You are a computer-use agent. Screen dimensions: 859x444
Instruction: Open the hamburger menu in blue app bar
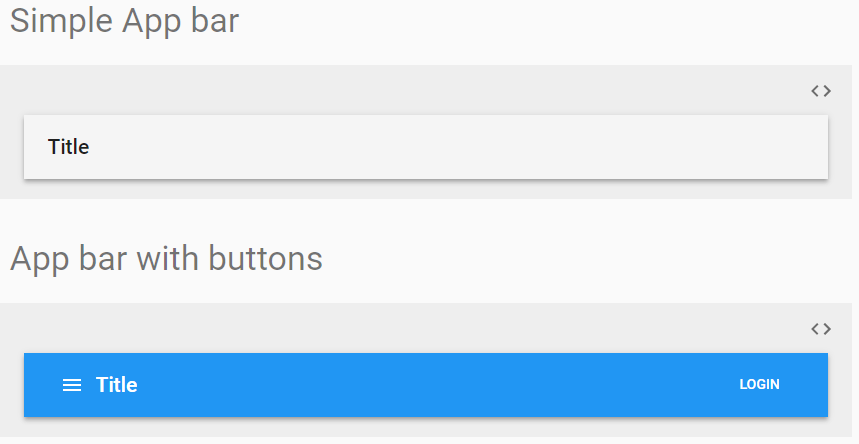tap(72, 385)
